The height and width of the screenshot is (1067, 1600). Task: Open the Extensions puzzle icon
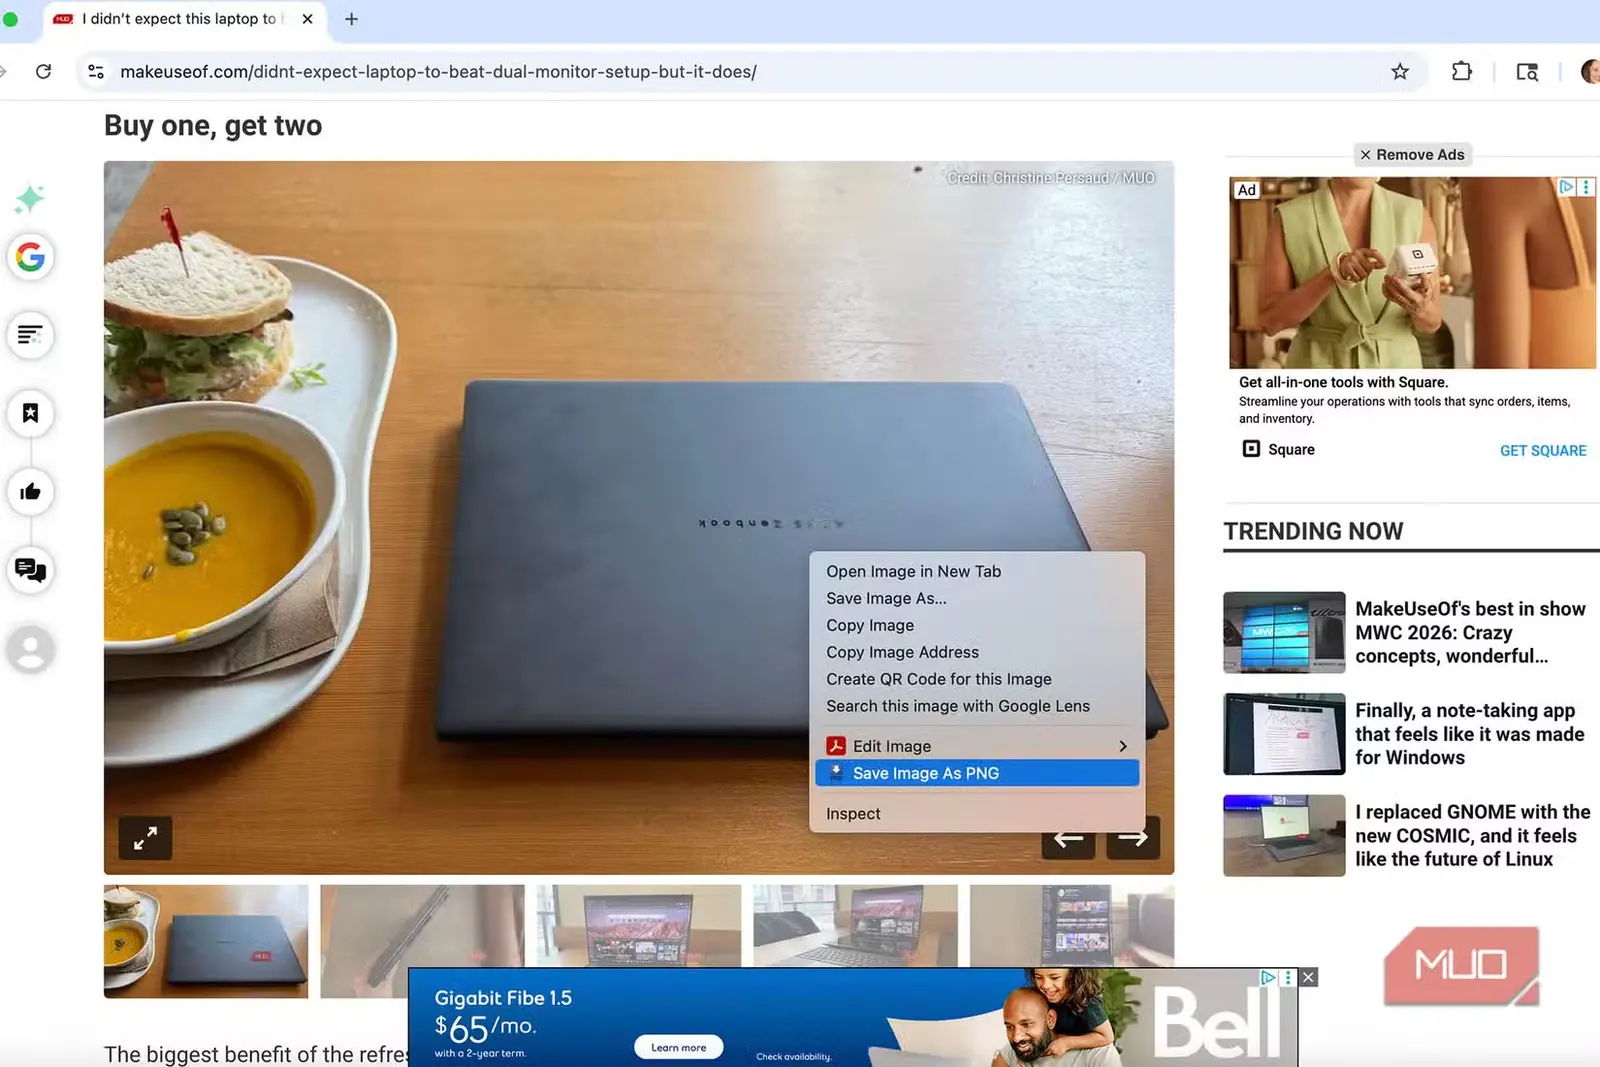pos(1462,71)
